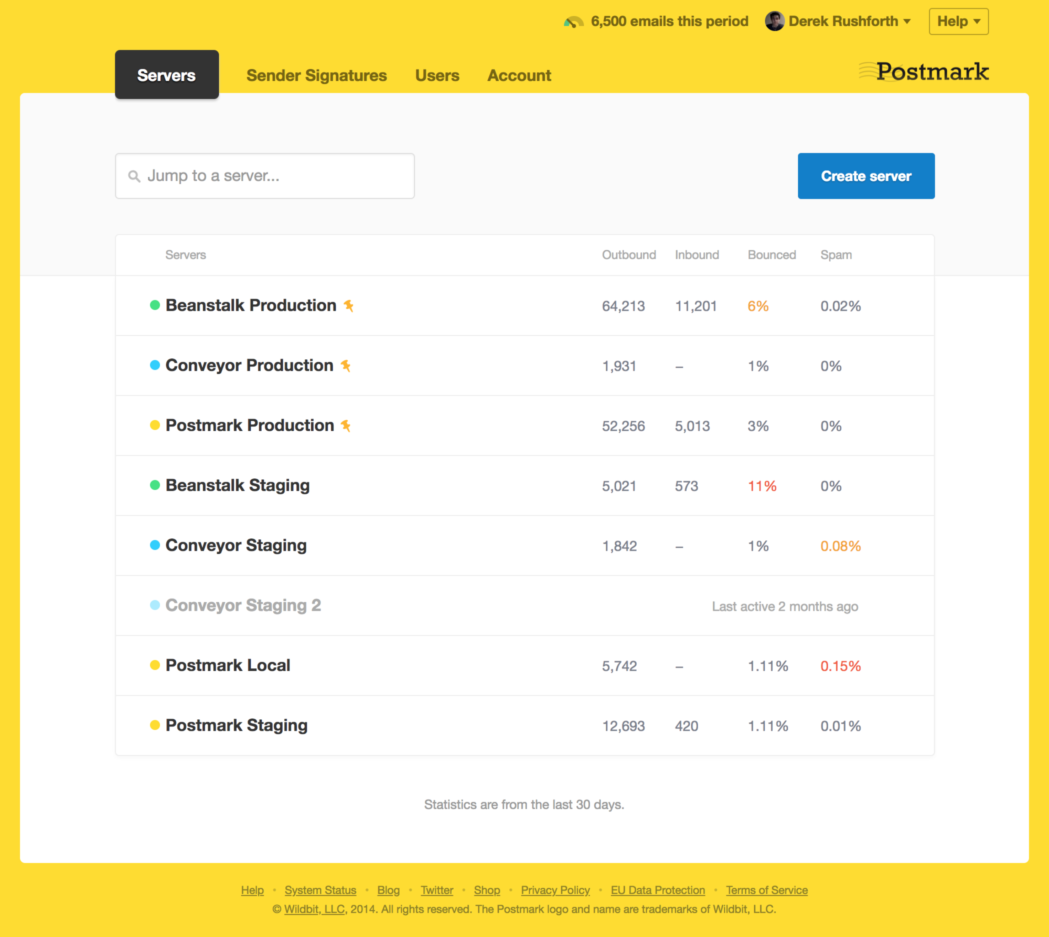
Task: Click the Wildbit, LLC copyright link
Action: click(x=314, y=910)
